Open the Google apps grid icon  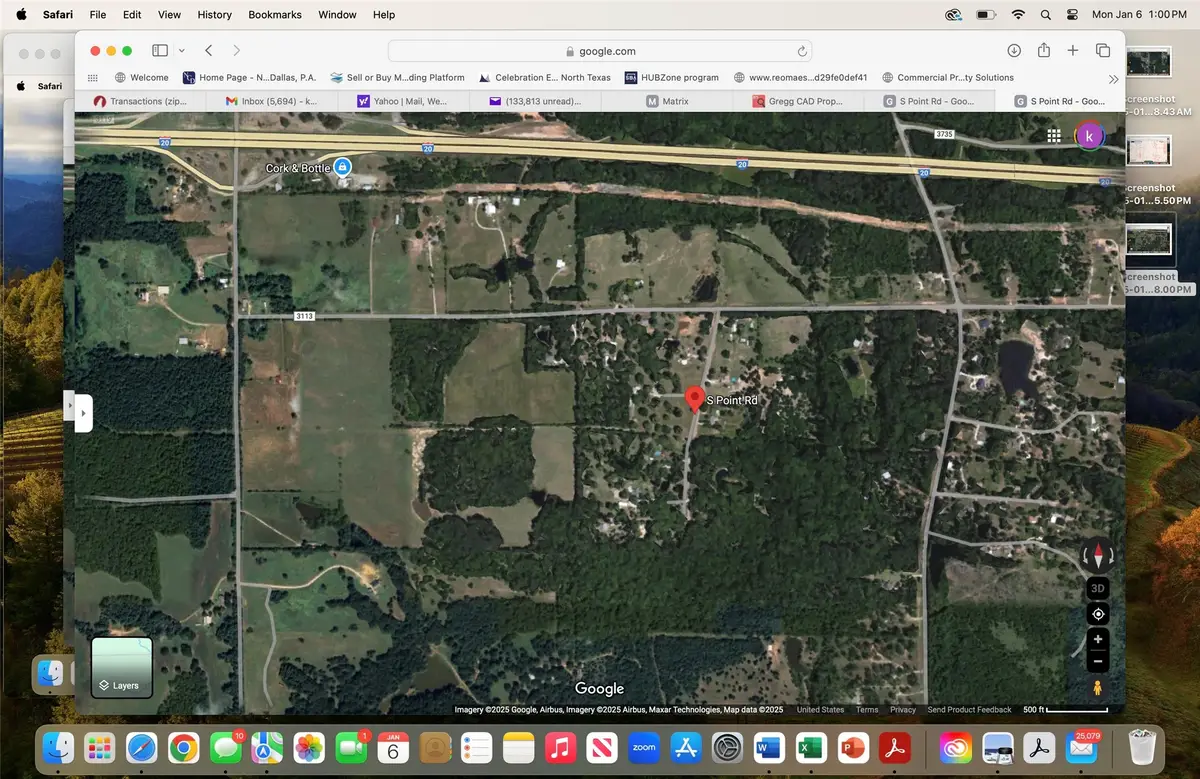coord(1054,135)
